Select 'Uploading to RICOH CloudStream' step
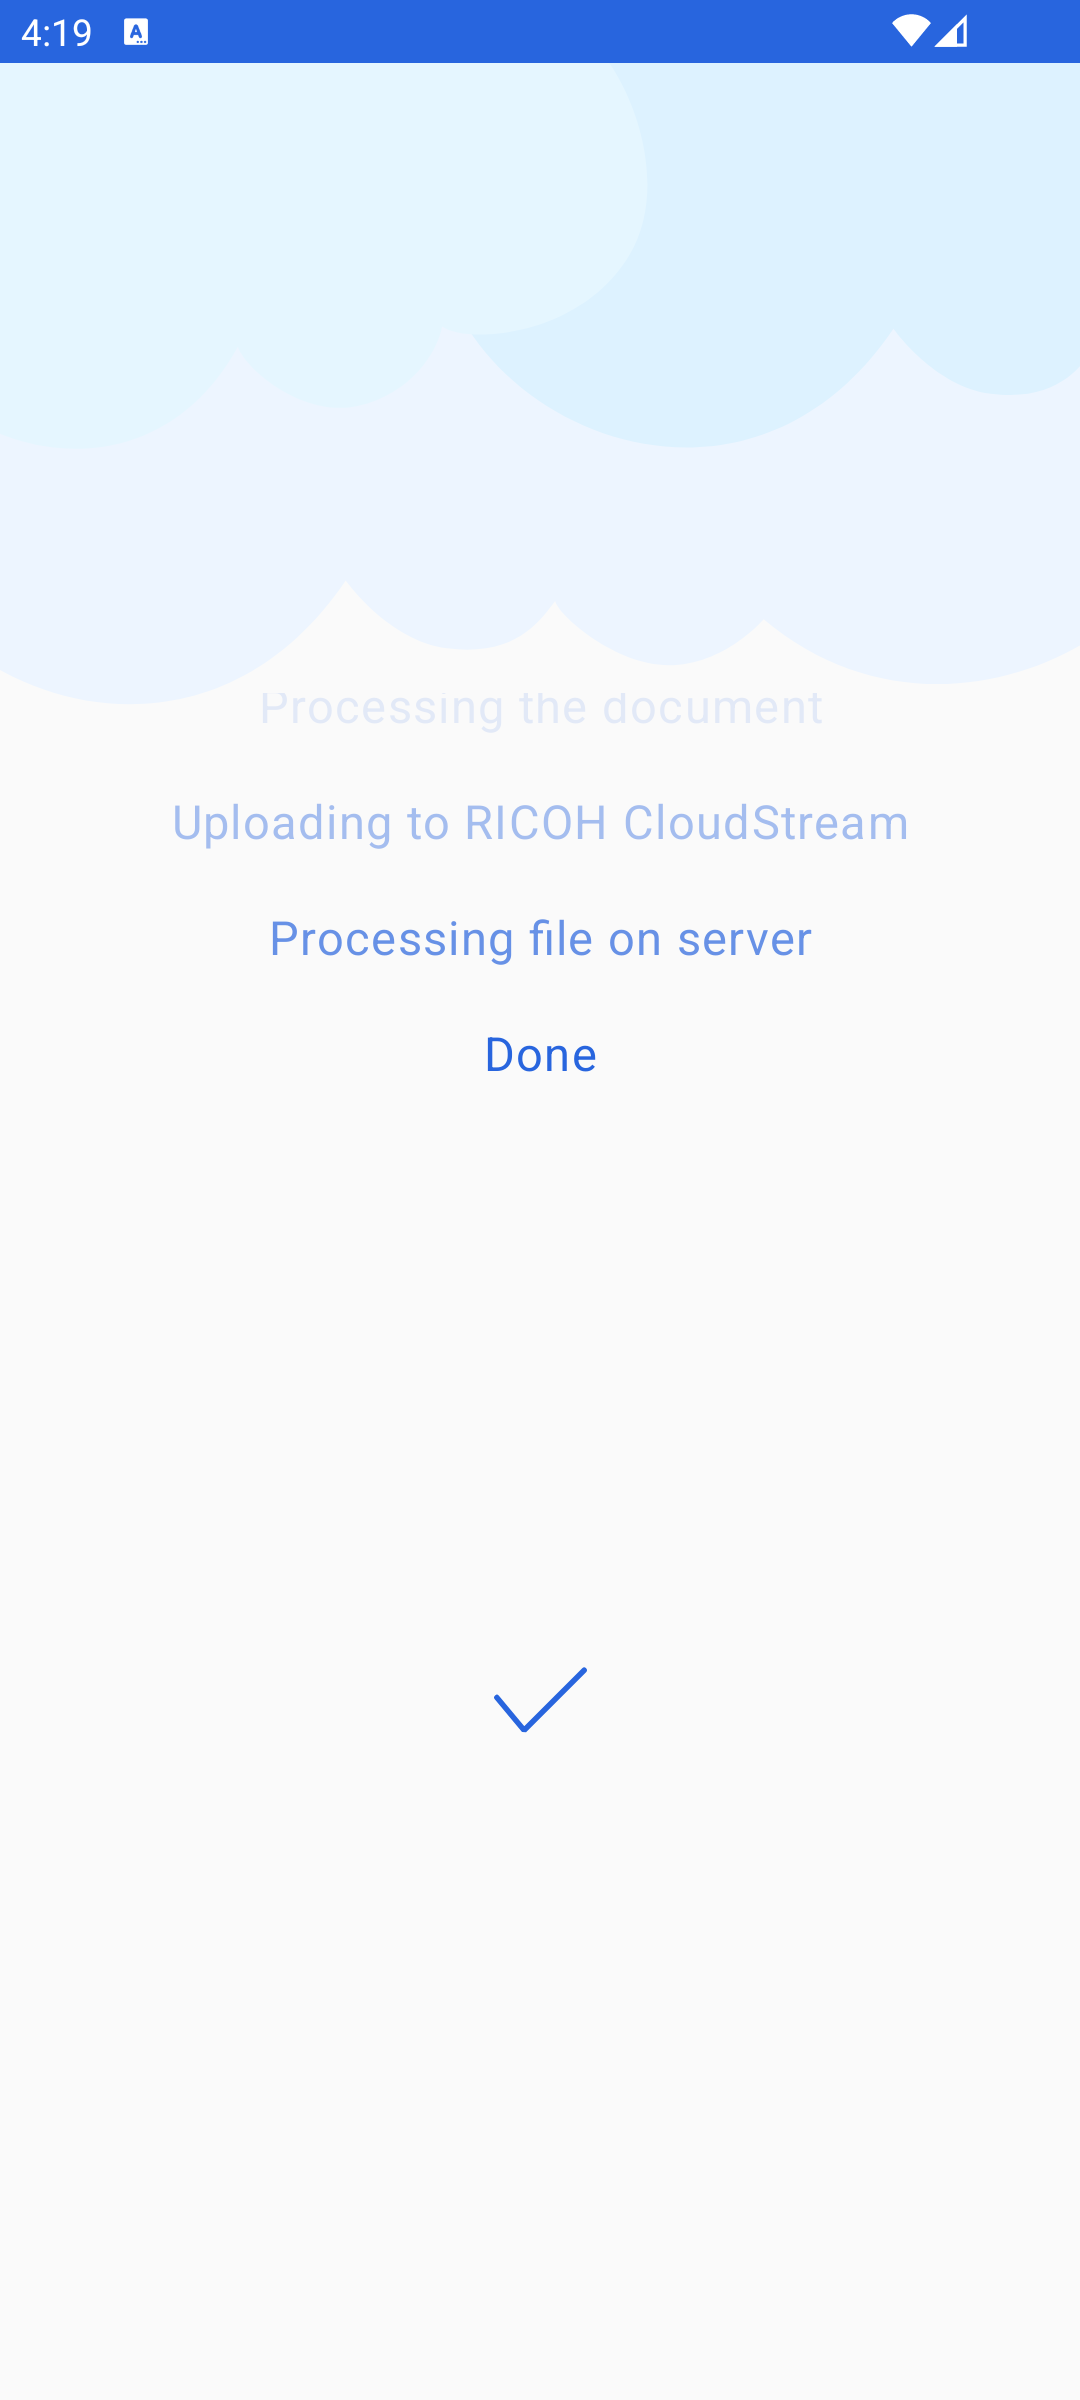This screenshot has width=1080, height=2400. pos(540,822)
